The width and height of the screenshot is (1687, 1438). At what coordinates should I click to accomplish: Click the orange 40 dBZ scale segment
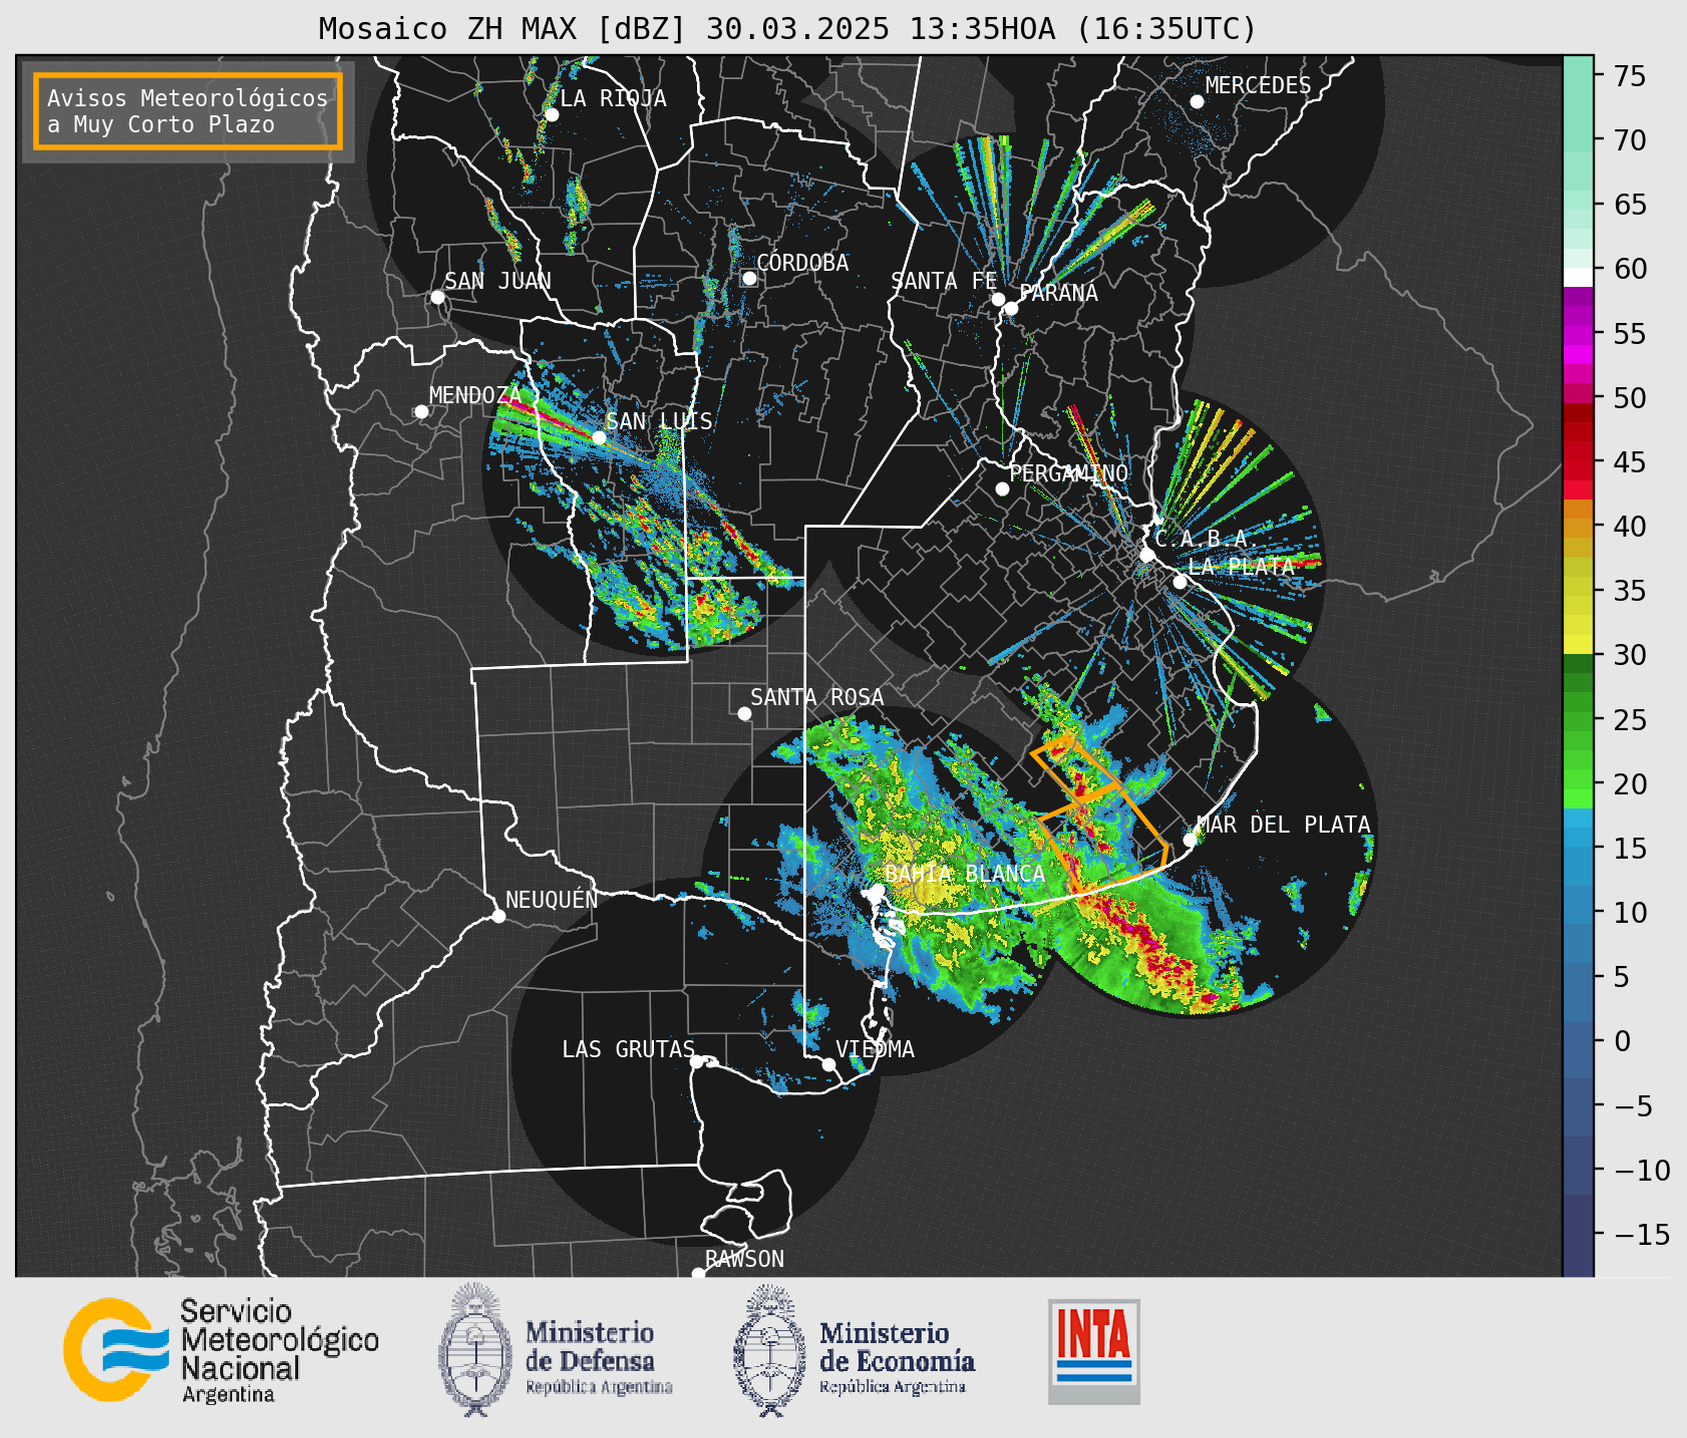click(1578, 526)
